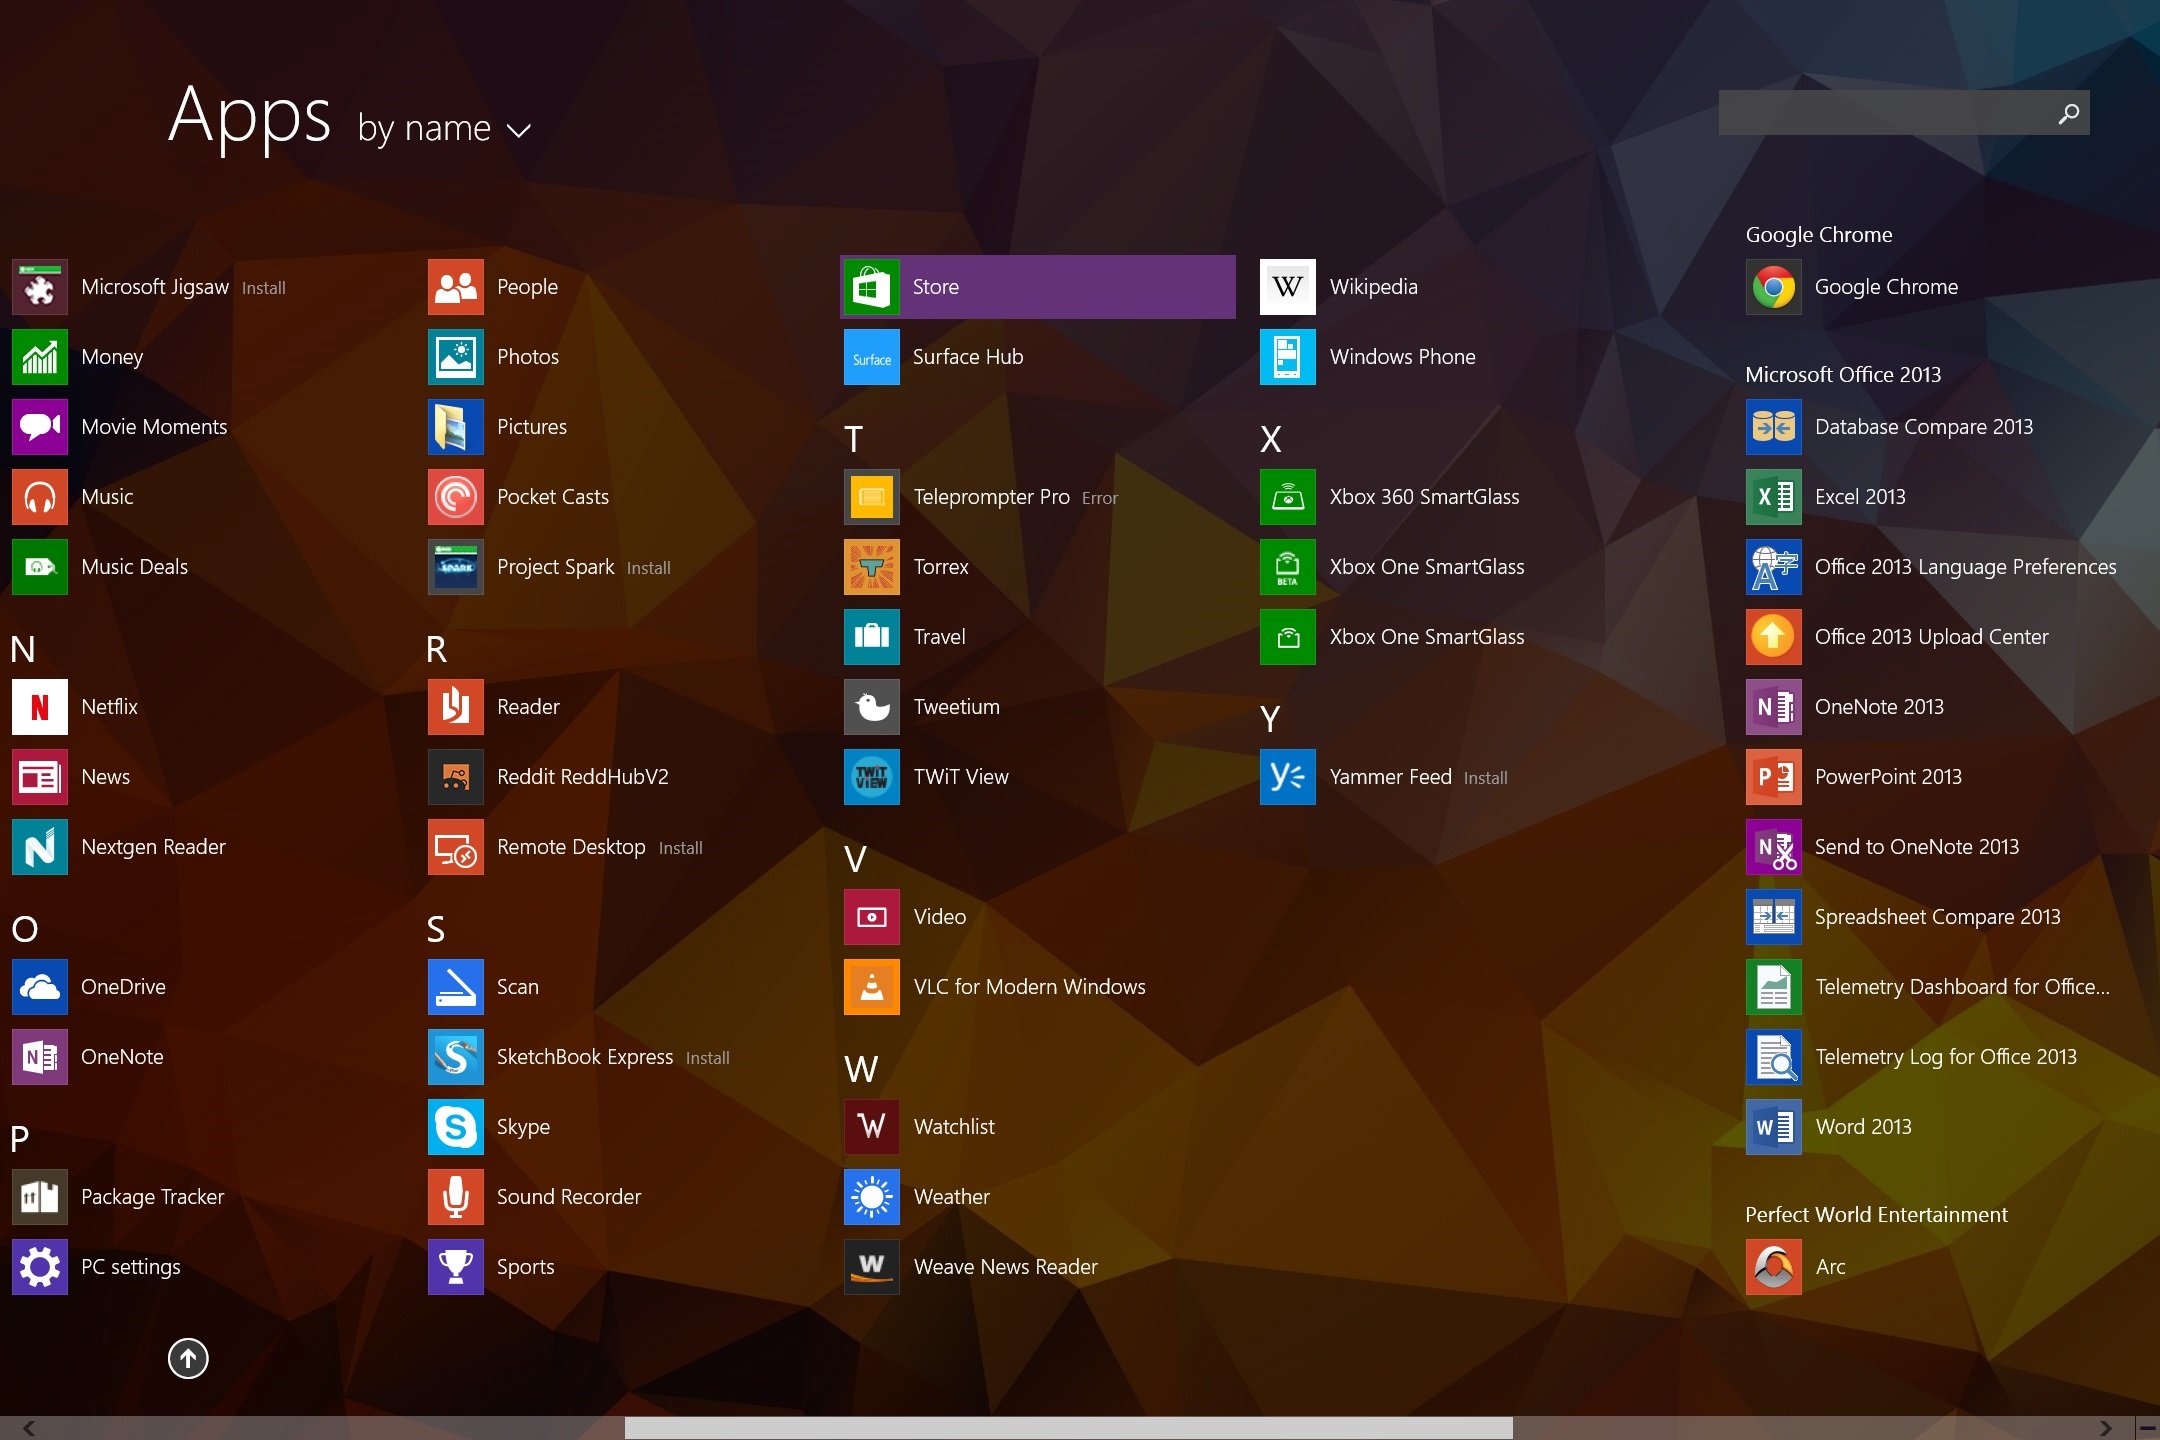Open Google Chrome icon
The image size is (2160, 1440).
click(x=1774, y=287)
